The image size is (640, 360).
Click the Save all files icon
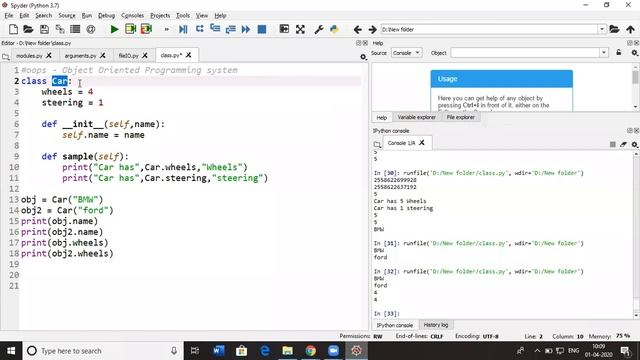[x=60, y=29]
